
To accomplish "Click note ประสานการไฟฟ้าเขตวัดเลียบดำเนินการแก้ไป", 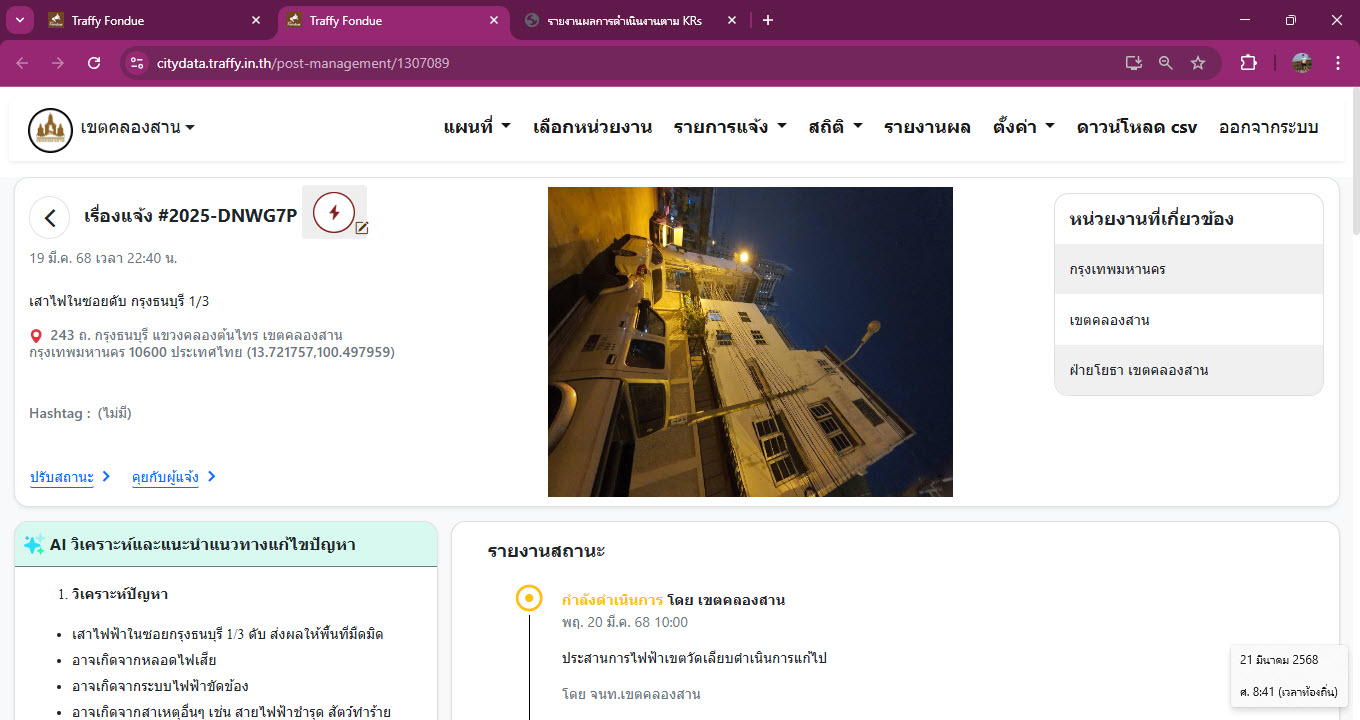I will point(694,658).
